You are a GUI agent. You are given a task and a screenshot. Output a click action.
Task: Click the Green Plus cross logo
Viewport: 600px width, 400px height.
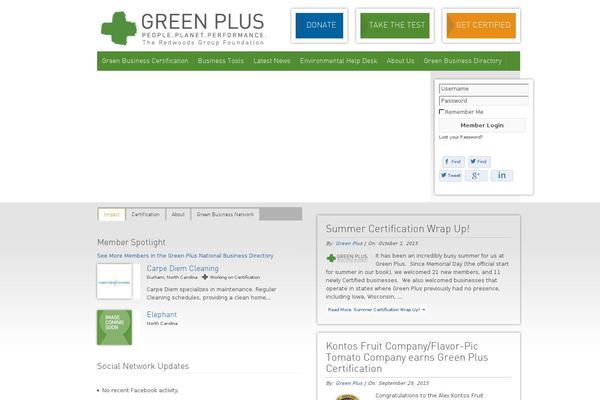pyautogui.click(x=119, y=28)
